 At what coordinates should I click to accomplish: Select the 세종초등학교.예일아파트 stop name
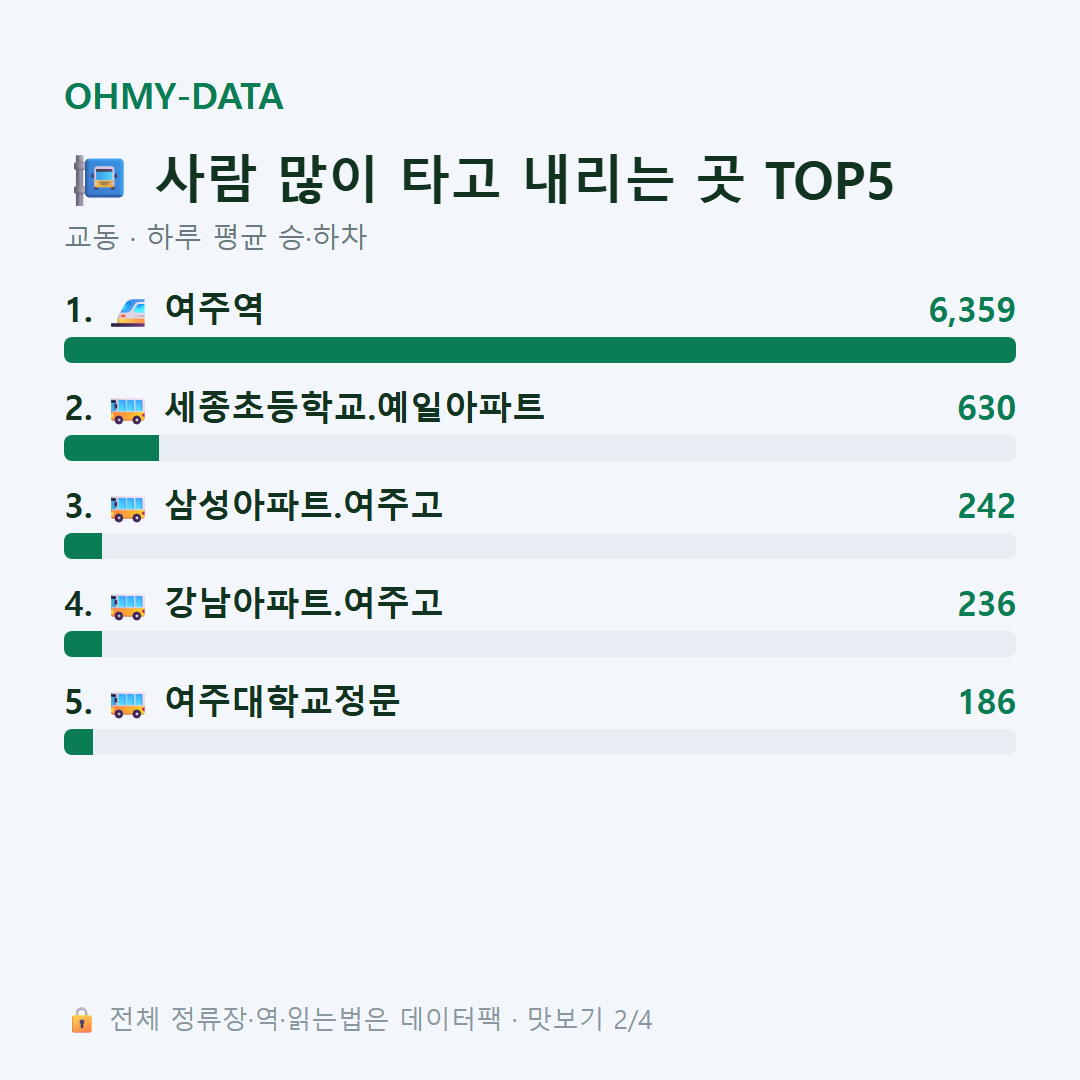(355, 406)
